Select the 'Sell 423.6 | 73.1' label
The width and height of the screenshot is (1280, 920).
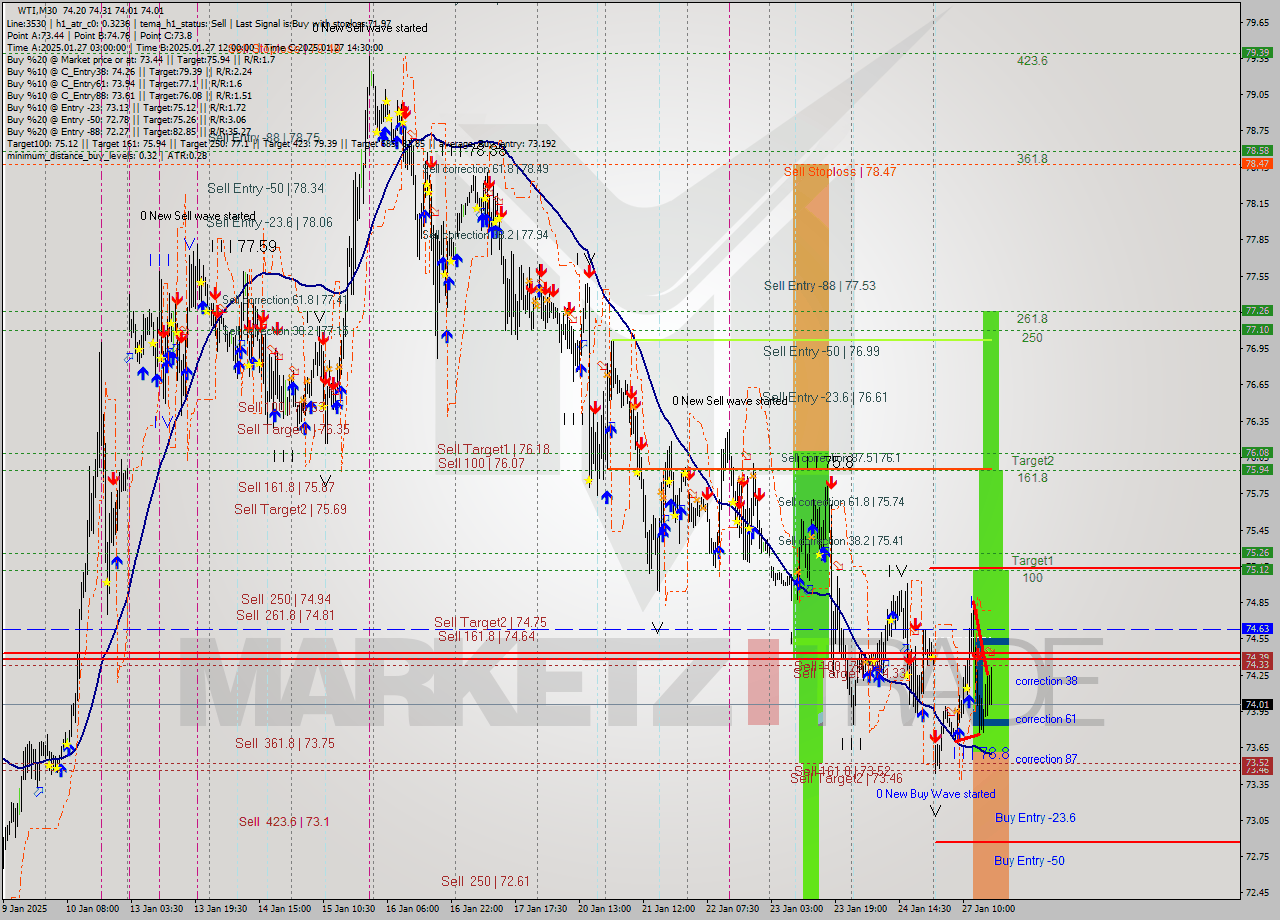[x=284, y=821]
